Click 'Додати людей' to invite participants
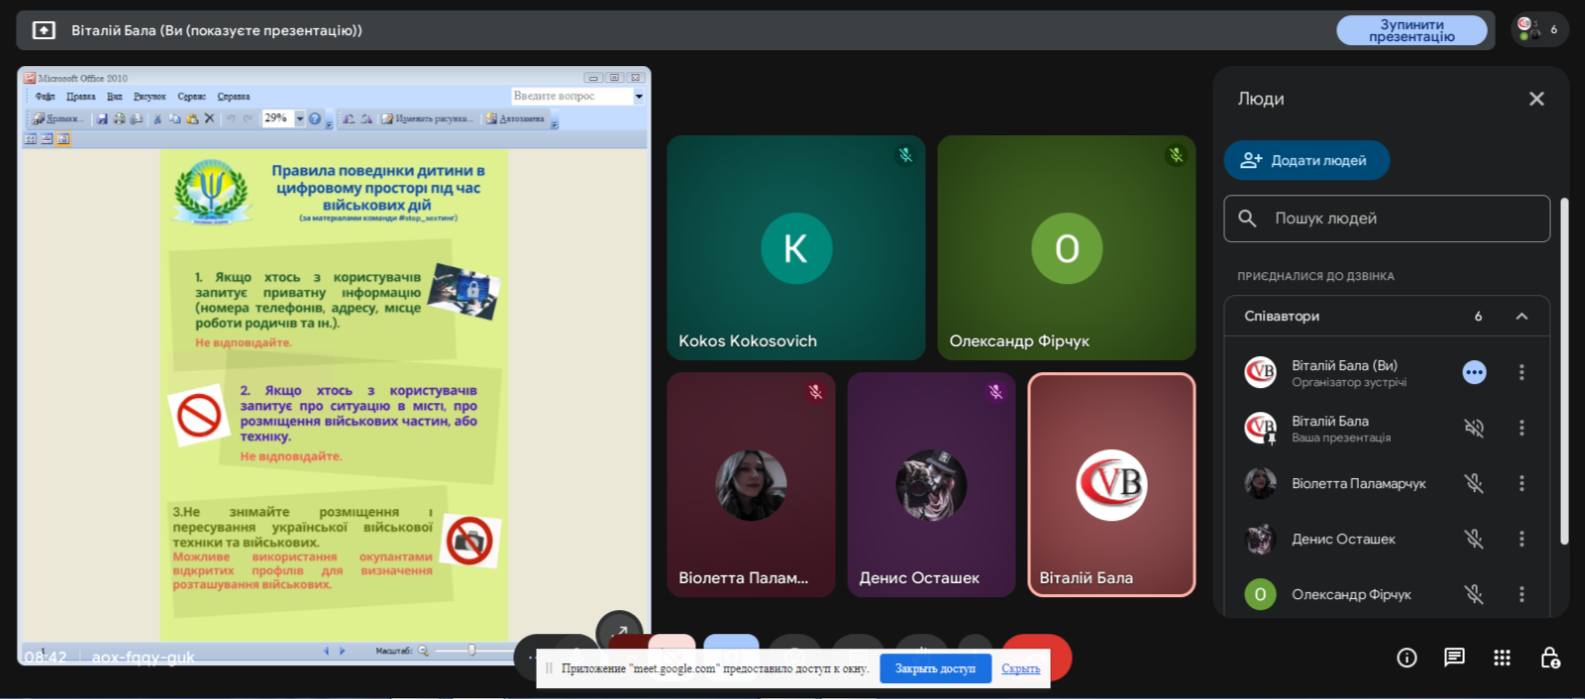The height and width of the screenshot is (699, 1585). coord(1306,160)
